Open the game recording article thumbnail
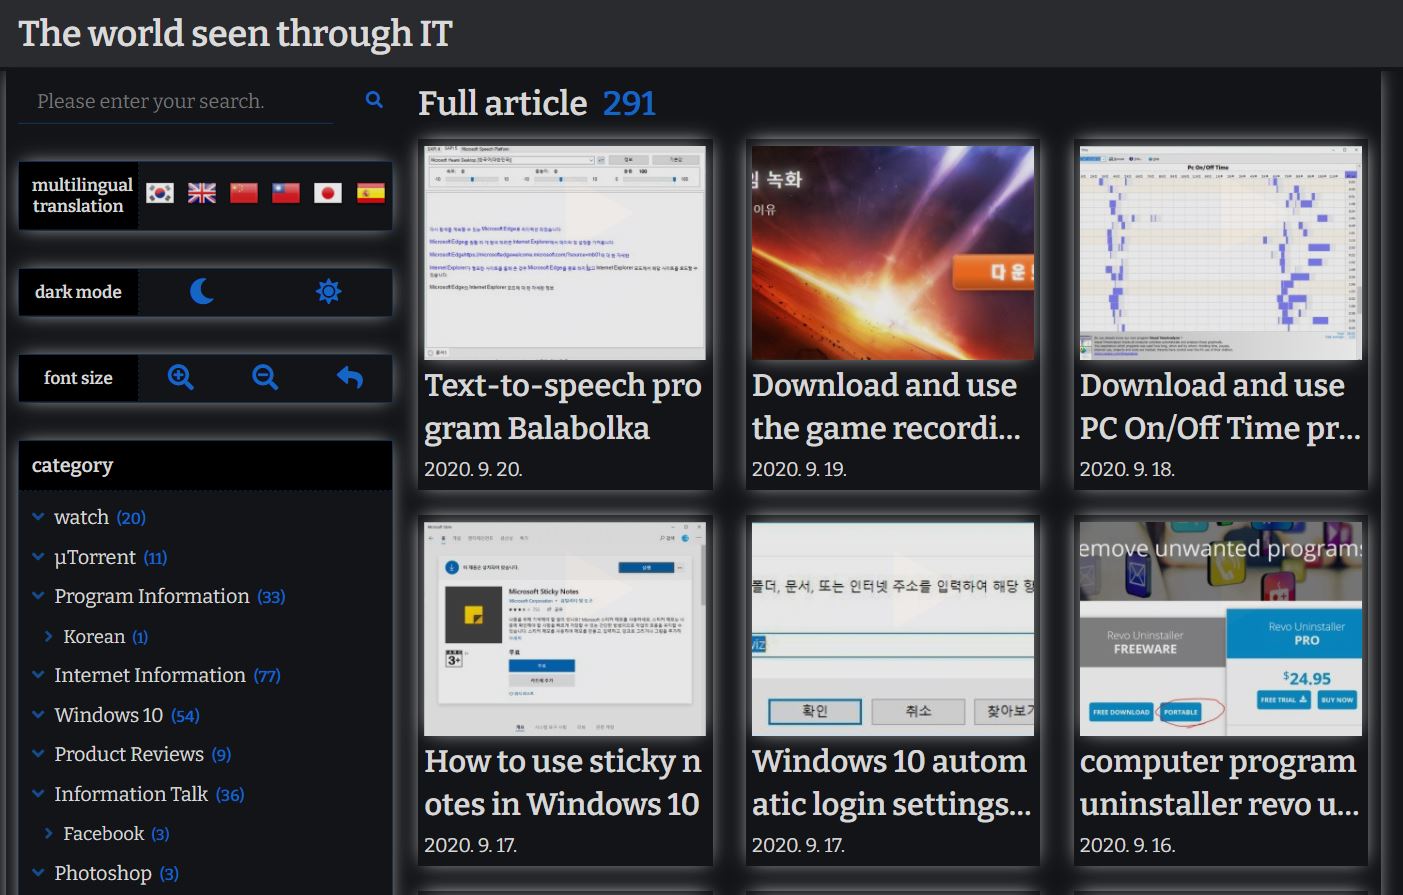 893,253
